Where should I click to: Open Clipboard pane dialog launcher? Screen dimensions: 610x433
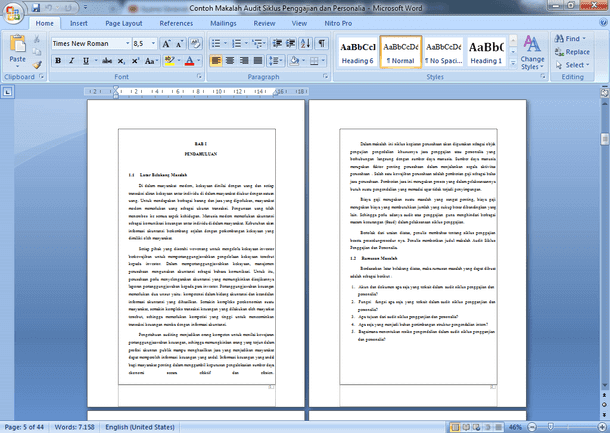point(42,77)
